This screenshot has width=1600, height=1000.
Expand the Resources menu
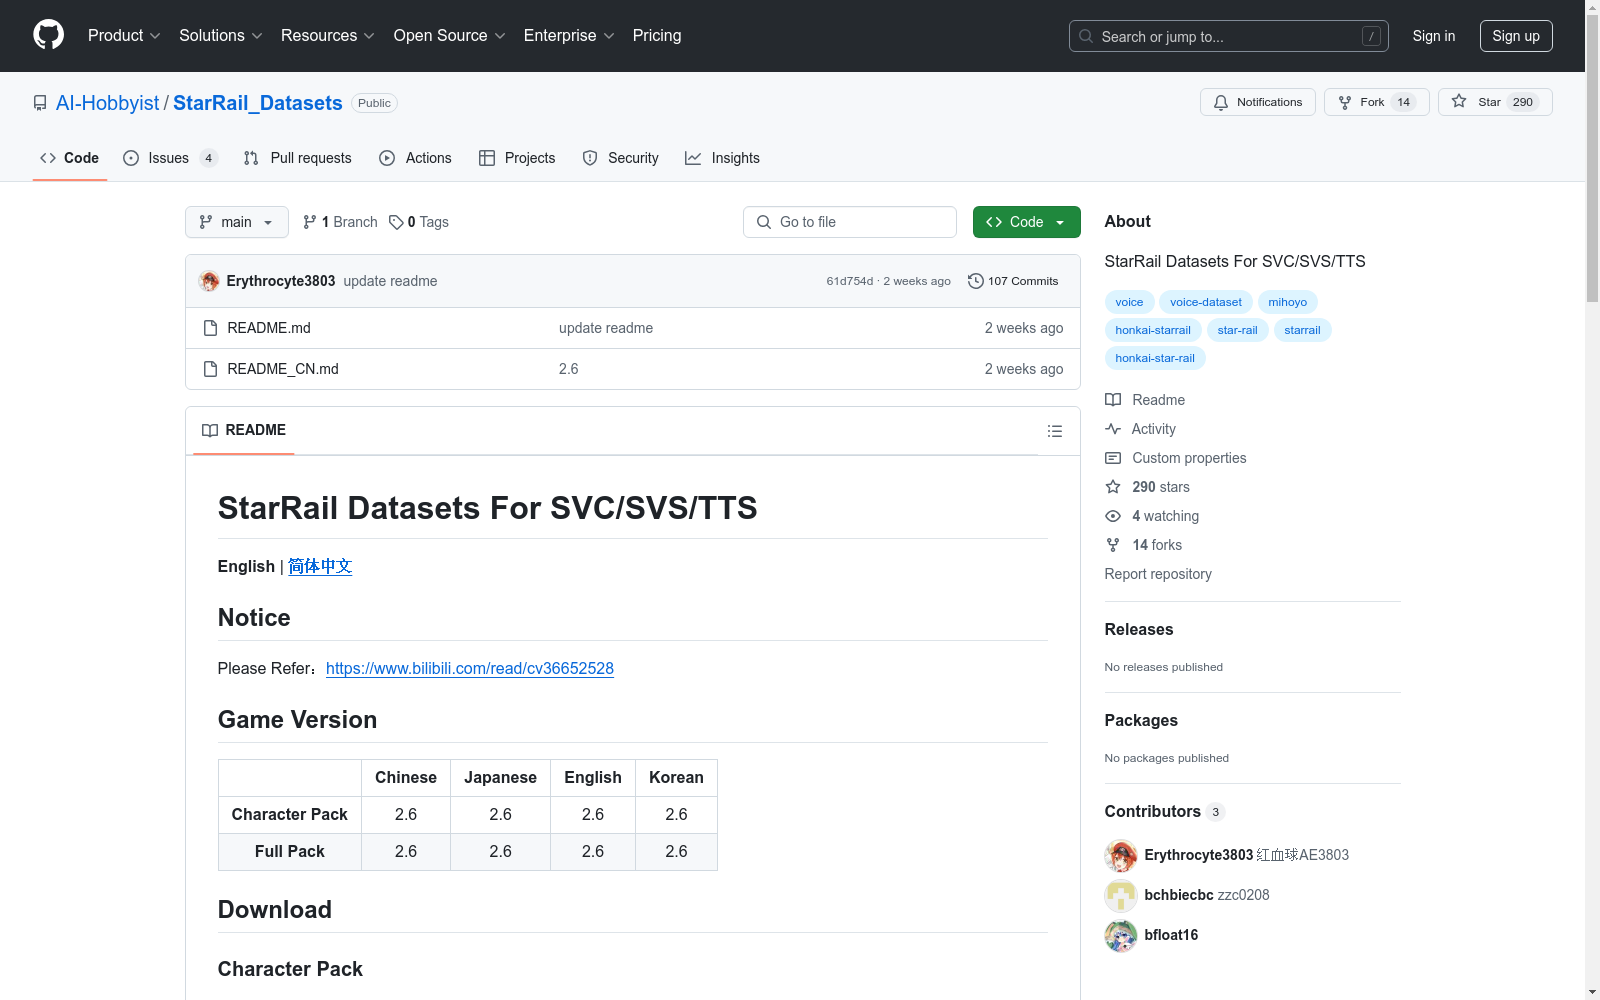[x=328, y=36]
